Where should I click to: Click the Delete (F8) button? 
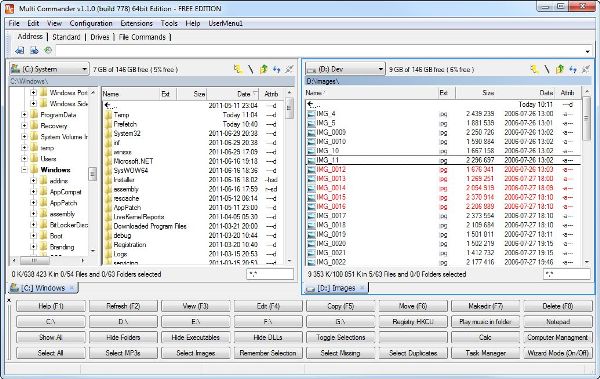click(x=558, y=306)
